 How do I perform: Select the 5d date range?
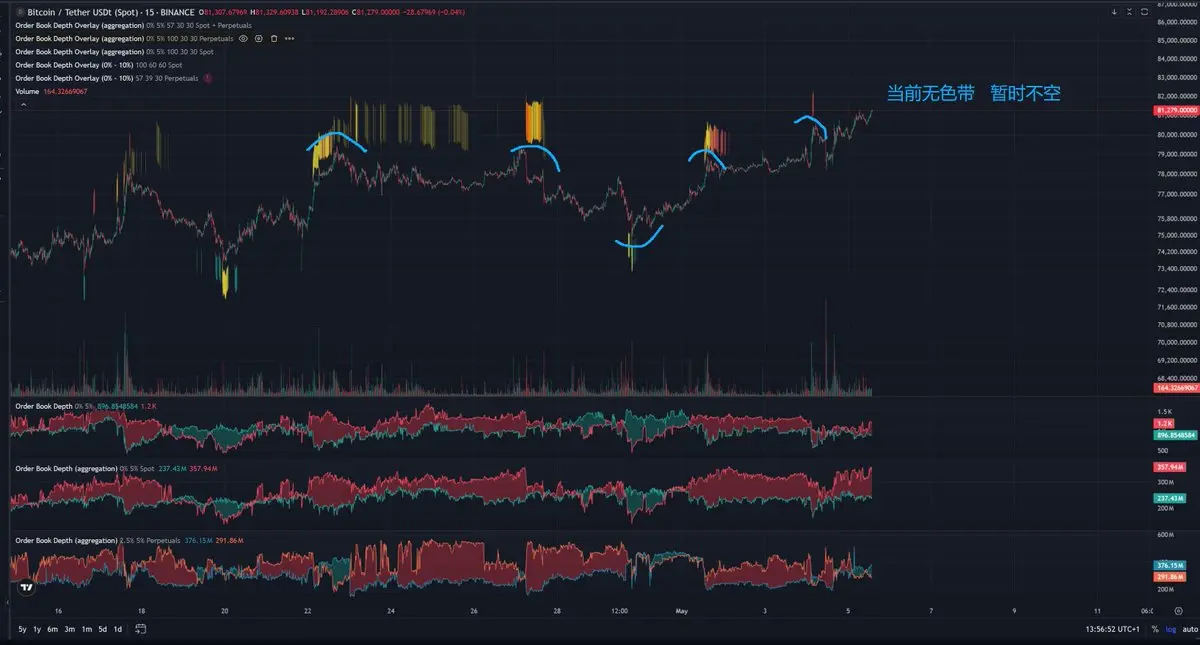102,629
